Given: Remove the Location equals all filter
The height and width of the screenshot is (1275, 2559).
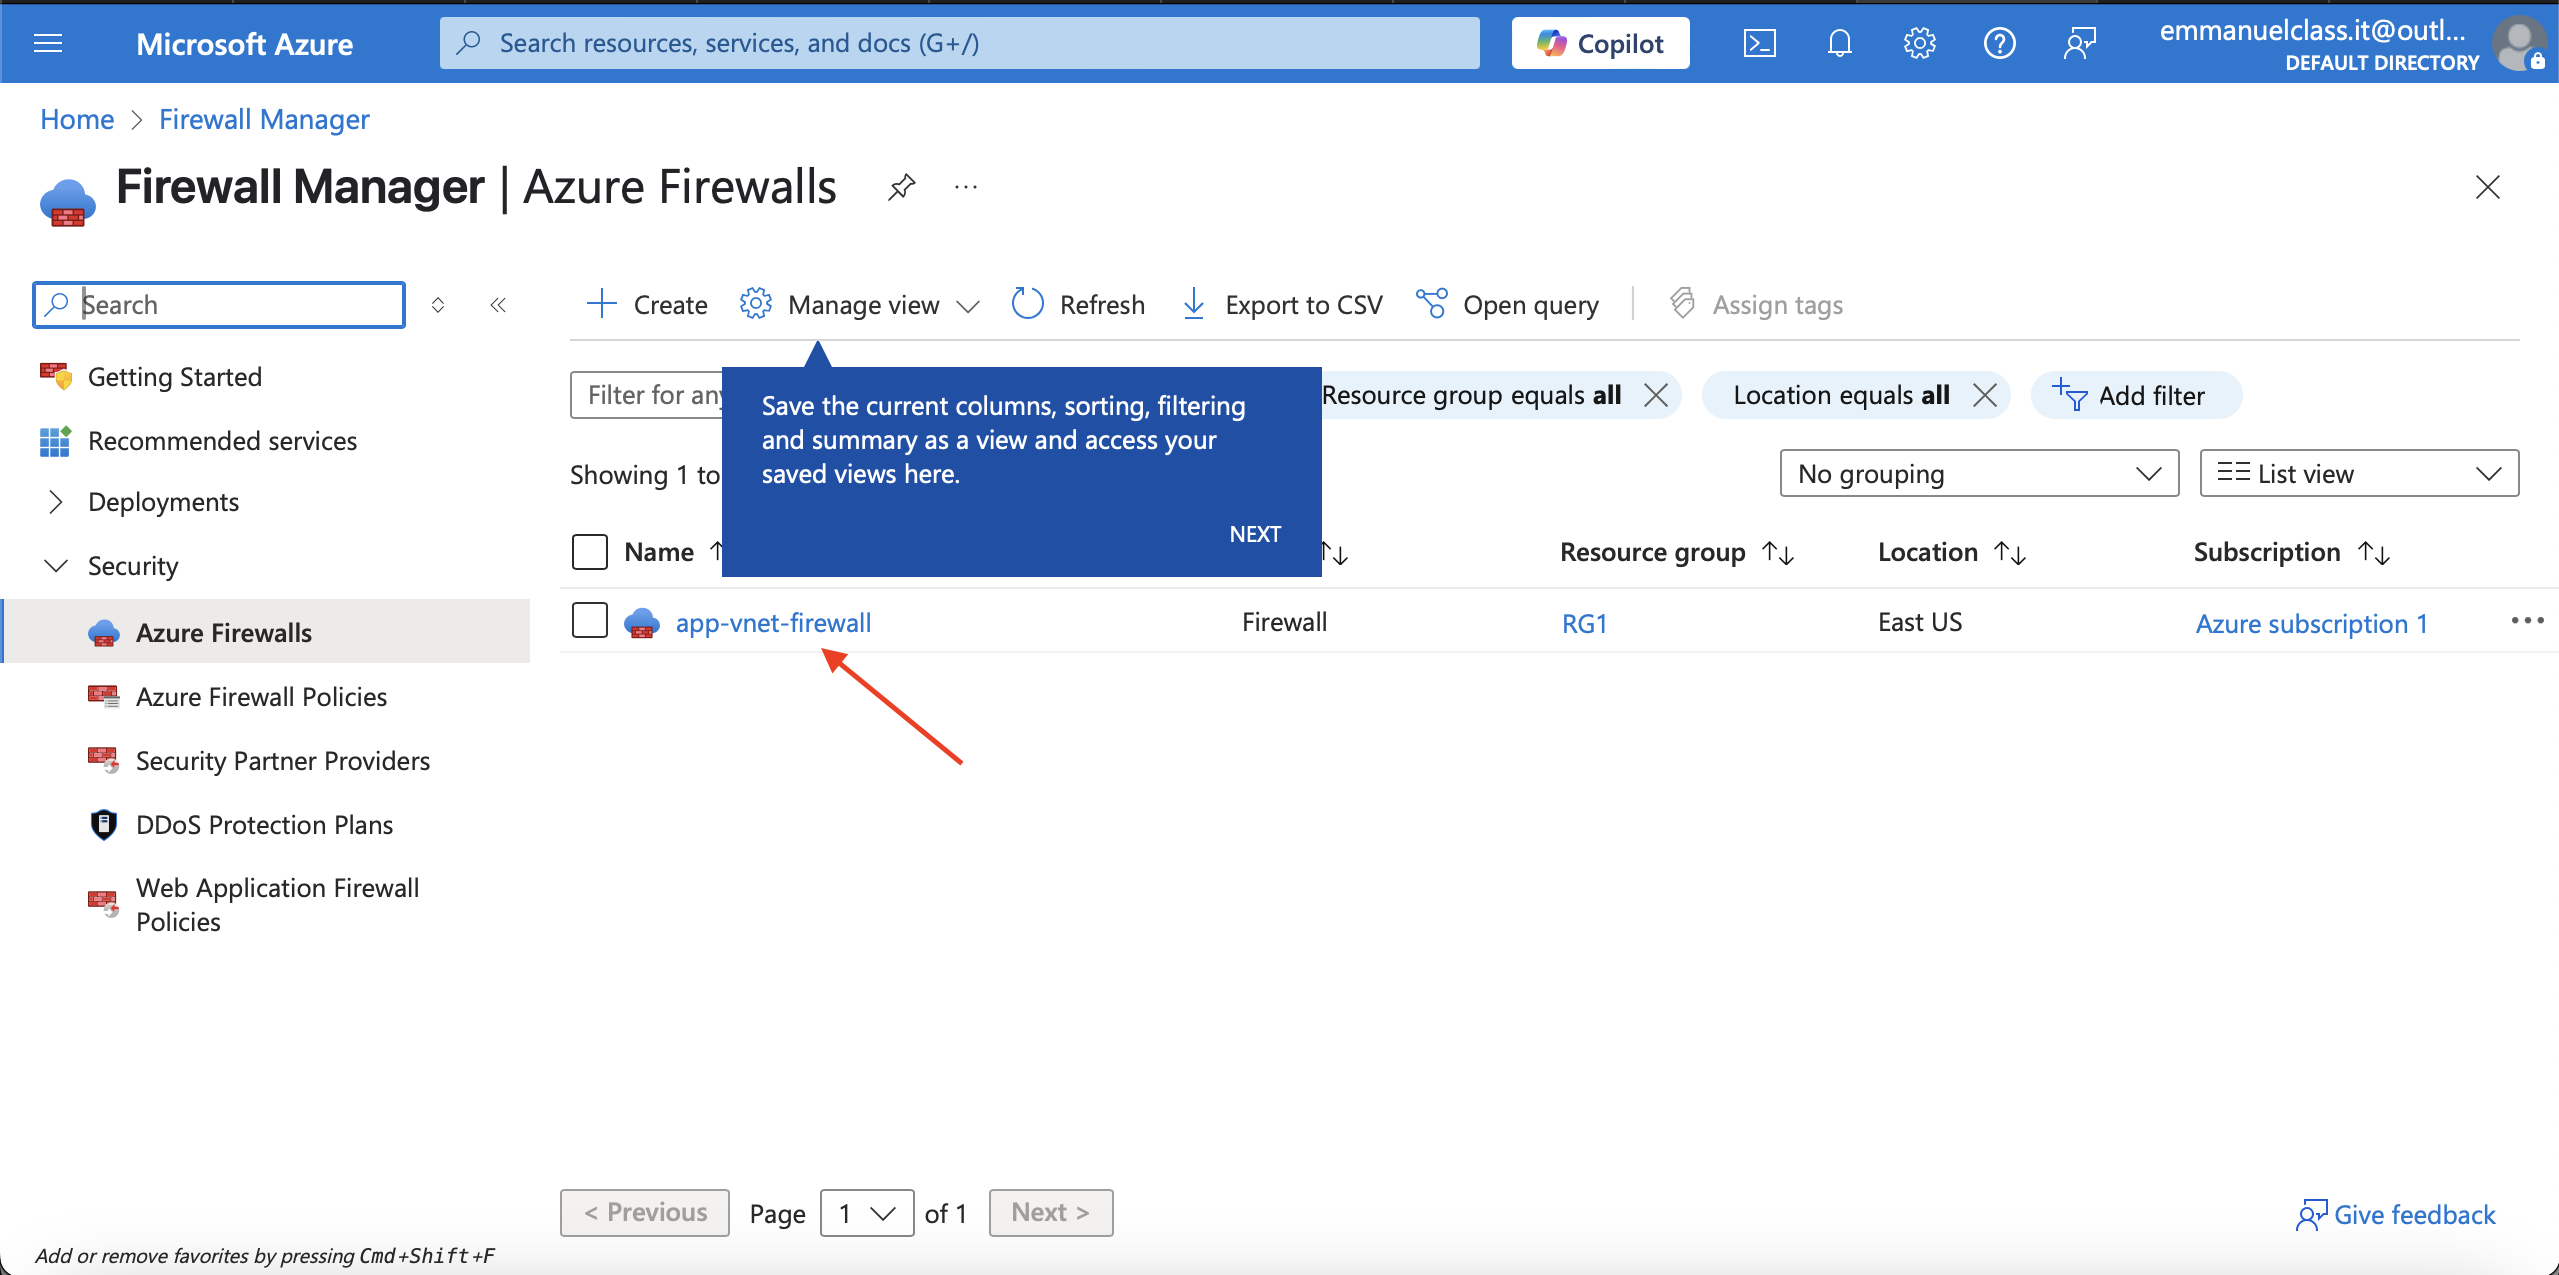Looking at the screenshot, I should [x=1985, y=396].
